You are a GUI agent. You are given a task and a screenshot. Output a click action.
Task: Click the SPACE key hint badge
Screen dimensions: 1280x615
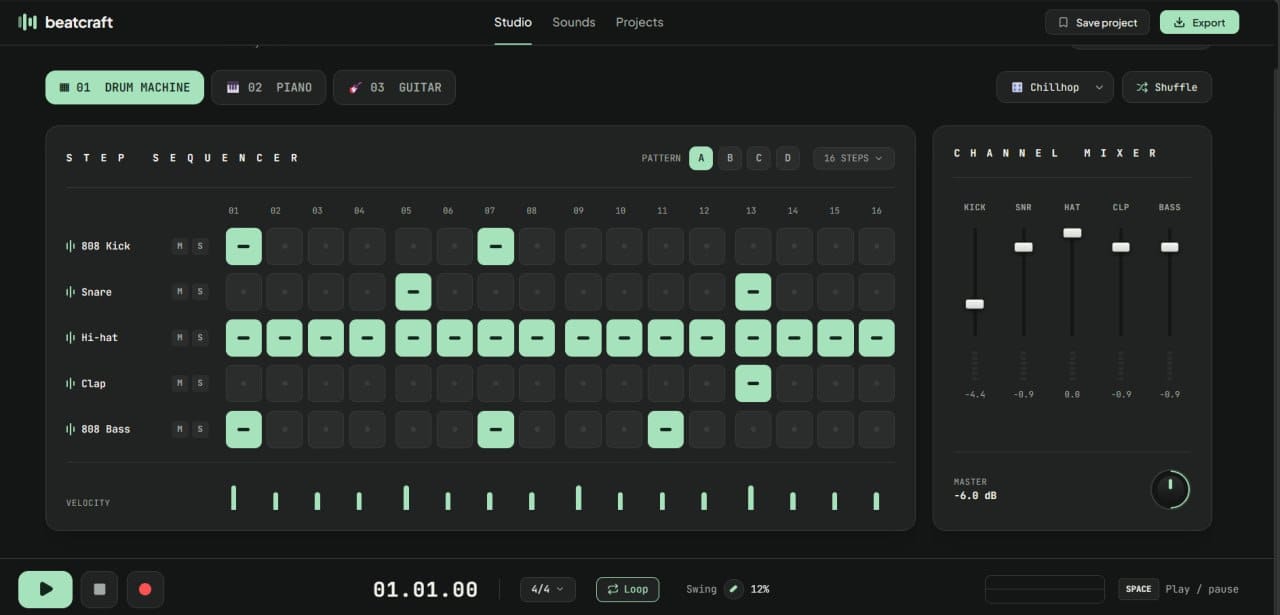coord(1138,589)
